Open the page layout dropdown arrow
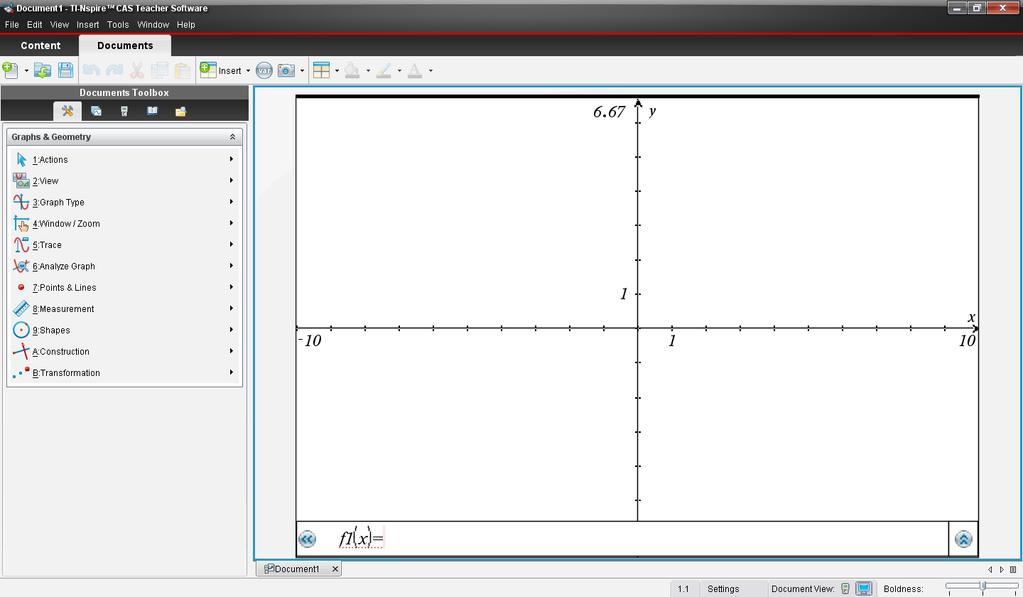Viewport: 1023px width, 597px height. [337, 70]
